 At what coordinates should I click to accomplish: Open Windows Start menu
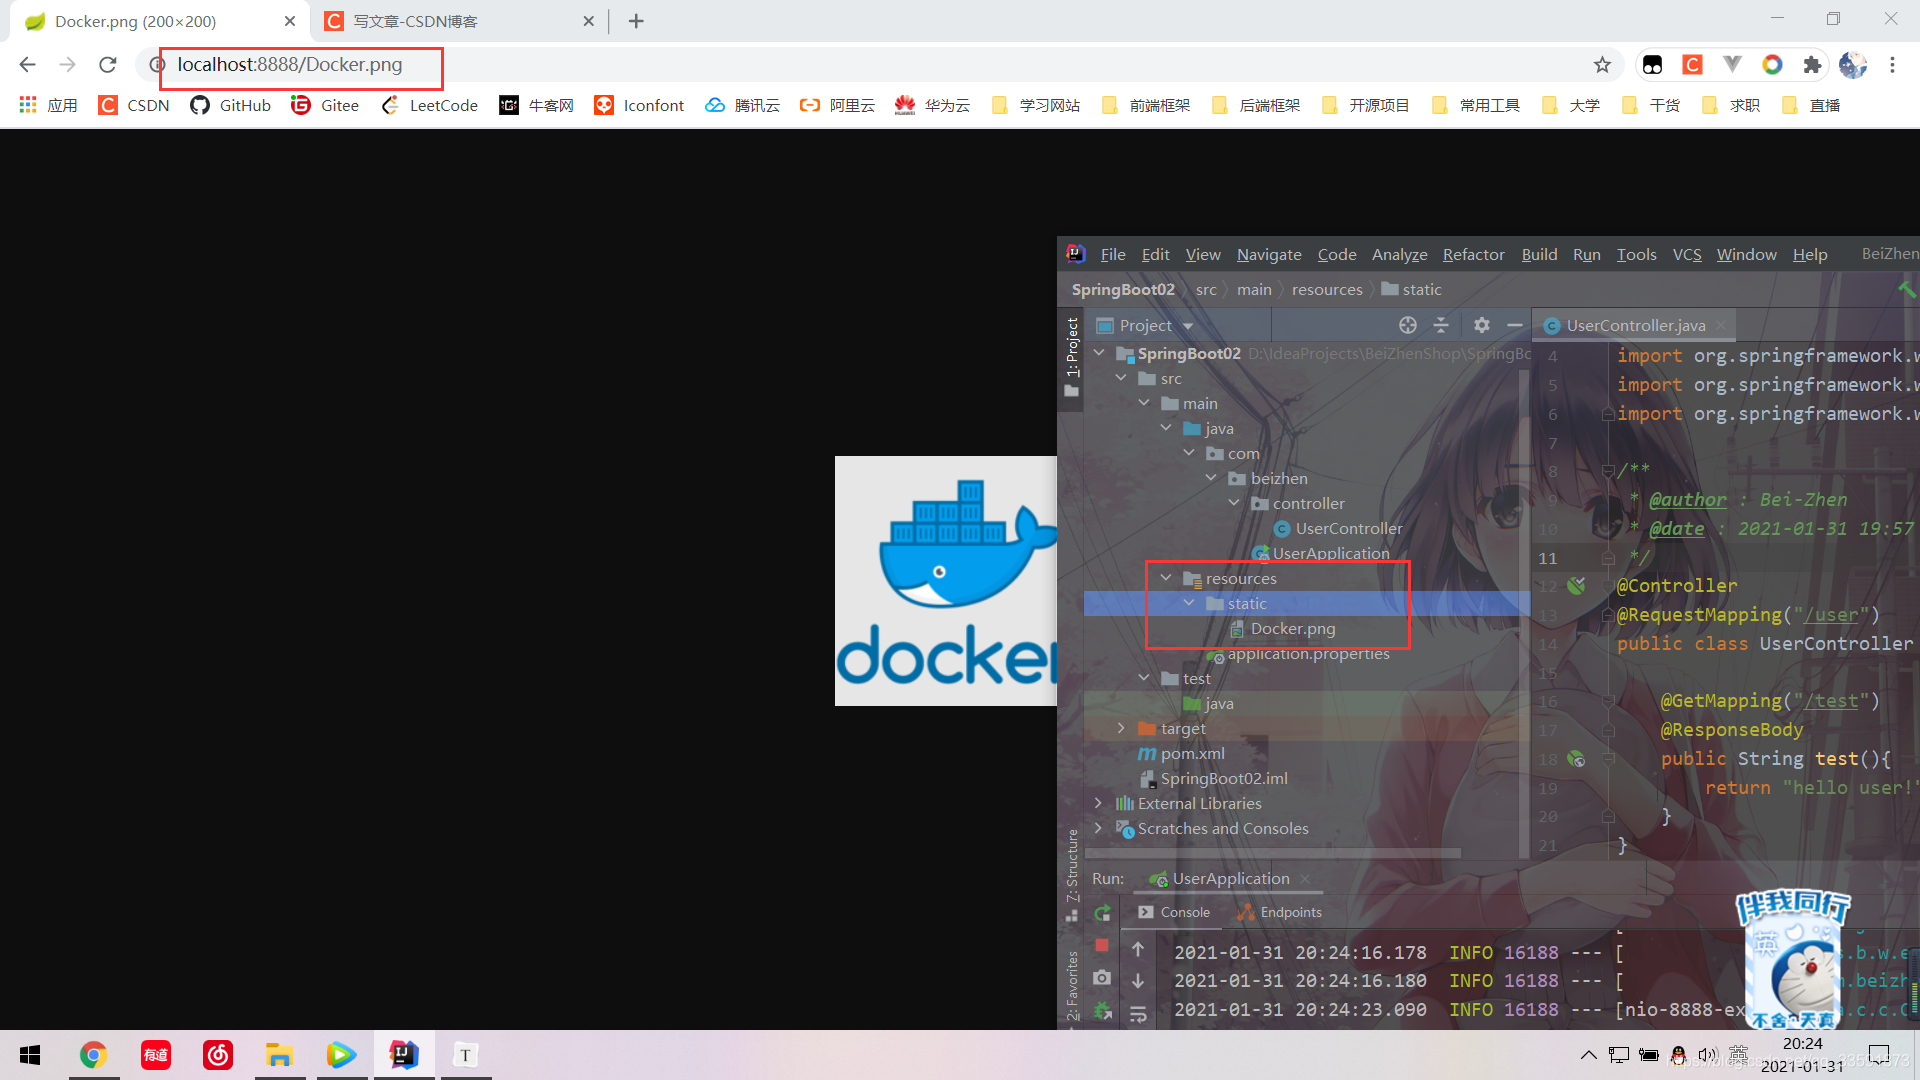tap(30, 1055)
